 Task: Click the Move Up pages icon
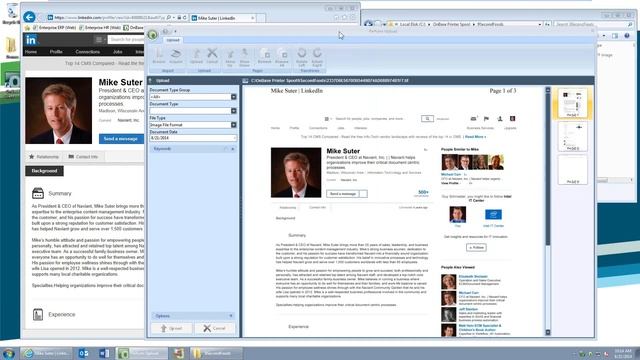point(230,58)
